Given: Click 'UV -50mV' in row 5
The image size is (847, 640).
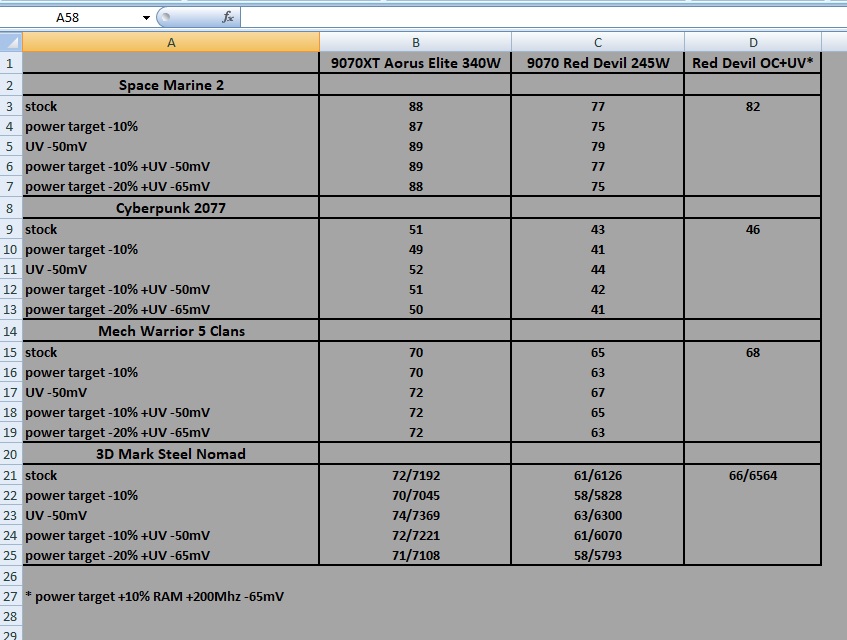Looking at the screenshot, I should pyautogui.click(x=56, y=147).
